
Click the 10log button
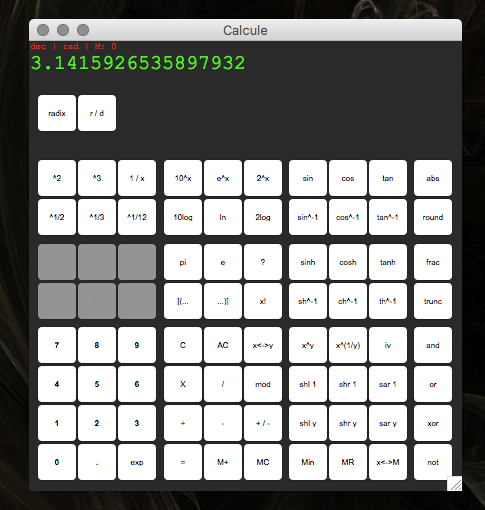[183, 217]
